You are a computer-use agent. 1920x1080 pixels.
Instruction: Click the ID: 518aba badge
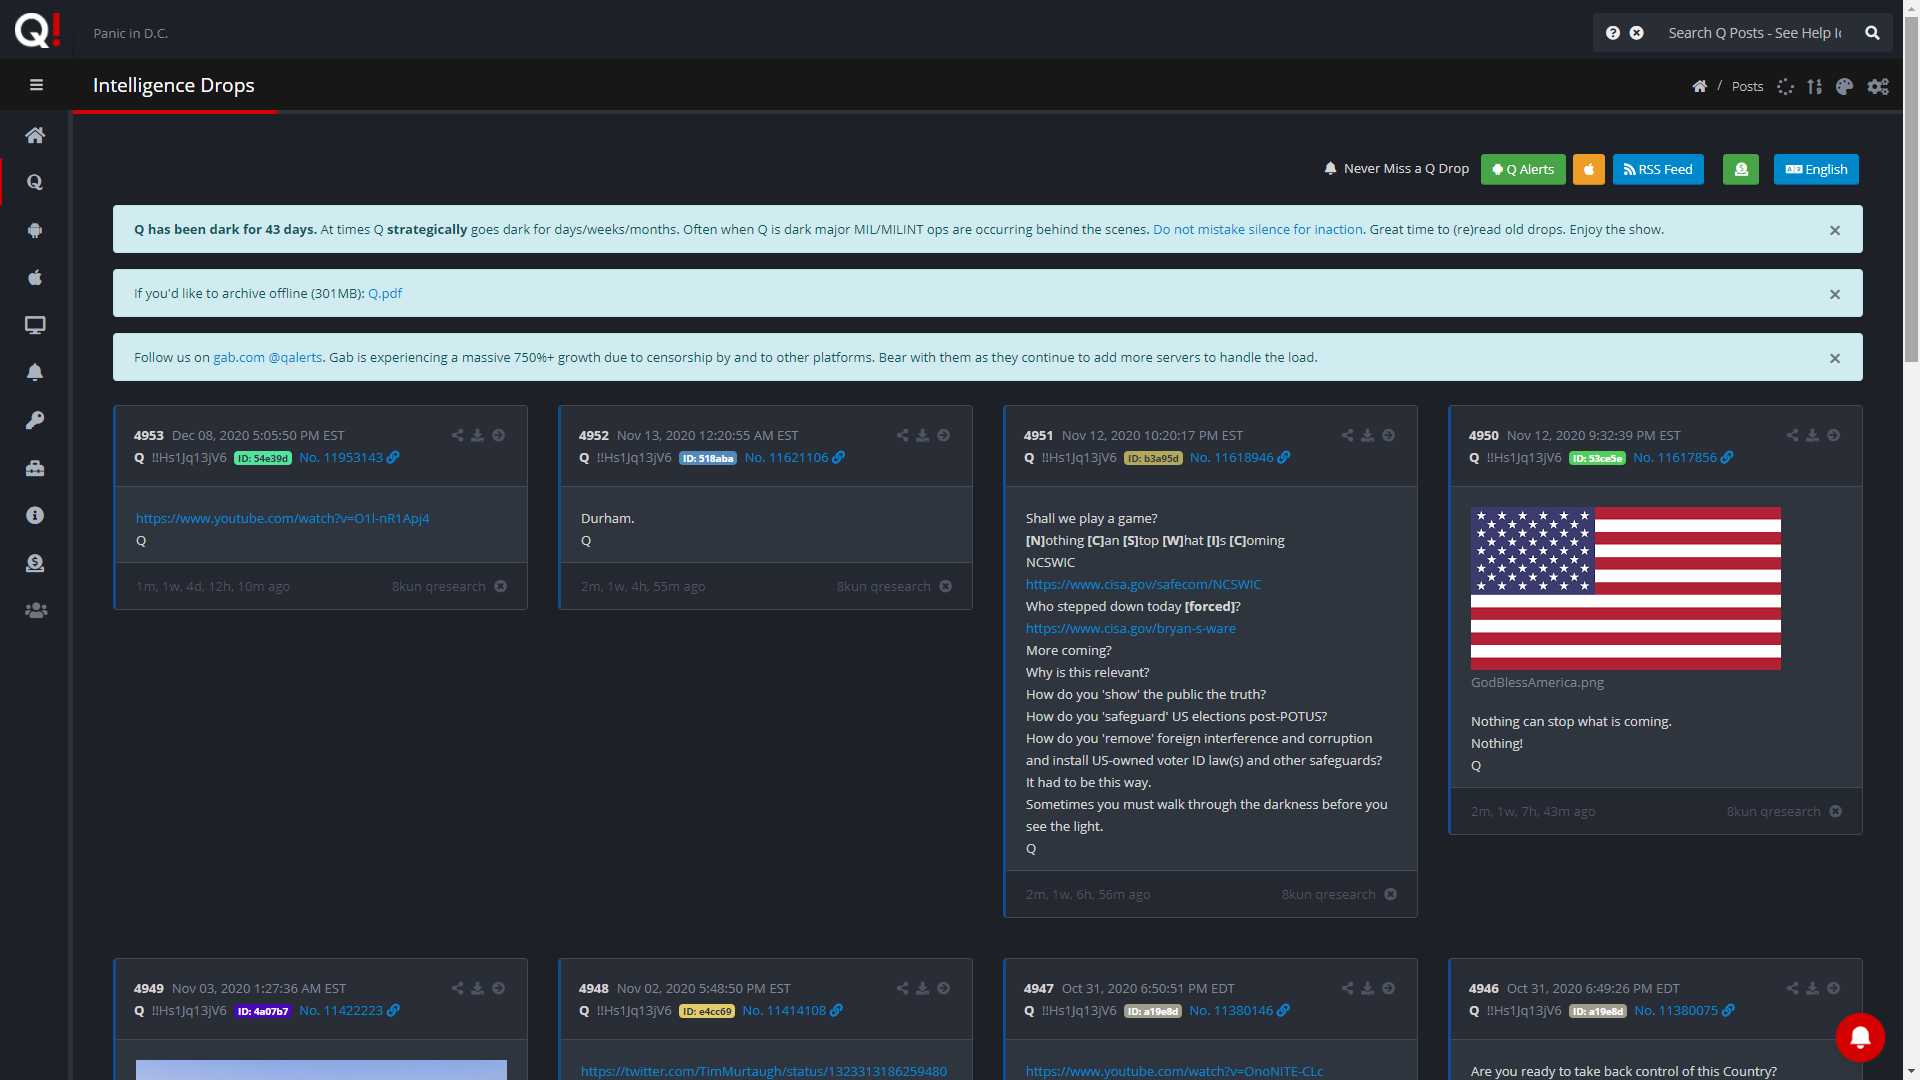click(708, 458)
